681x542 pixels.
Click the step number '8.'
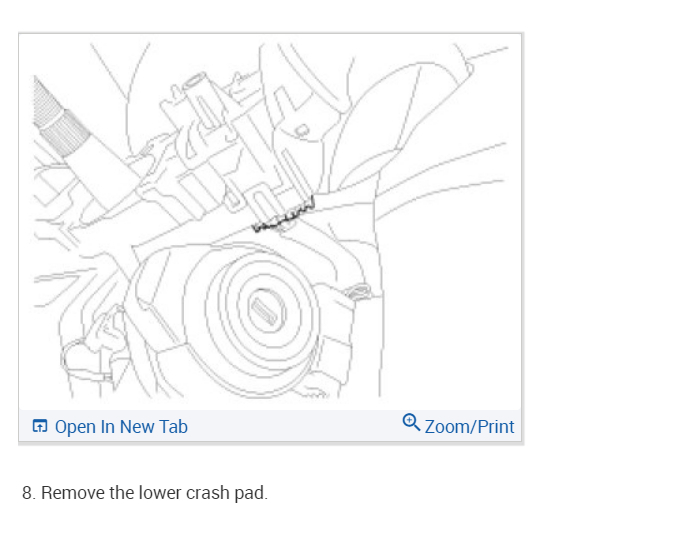click(x=29, y=493)
